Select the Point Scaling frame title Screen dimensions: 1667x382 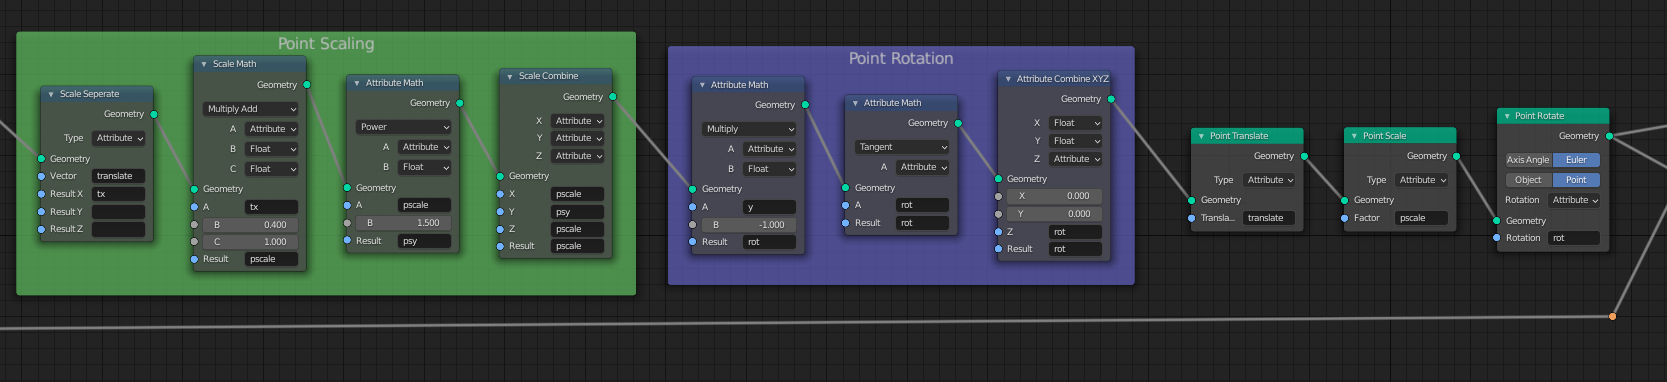(326, 44)
